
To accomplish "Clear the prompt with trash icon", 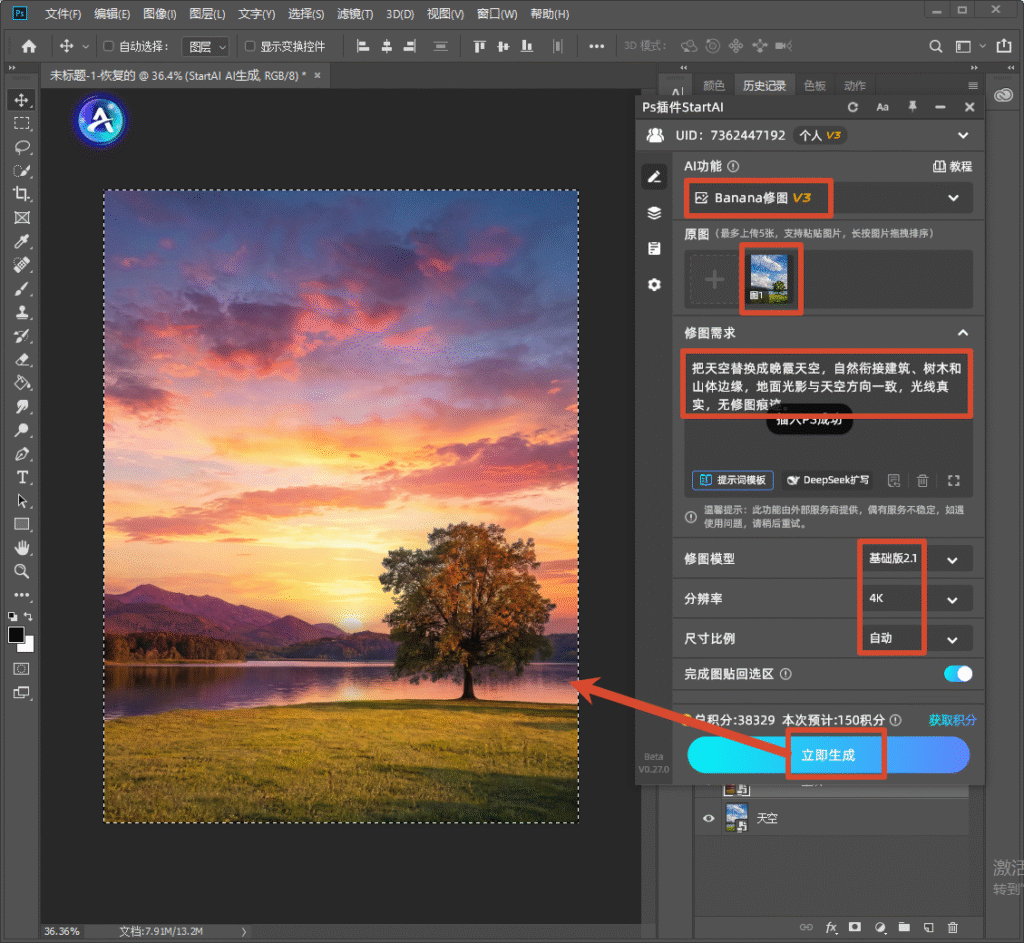I will click(922, 481).
